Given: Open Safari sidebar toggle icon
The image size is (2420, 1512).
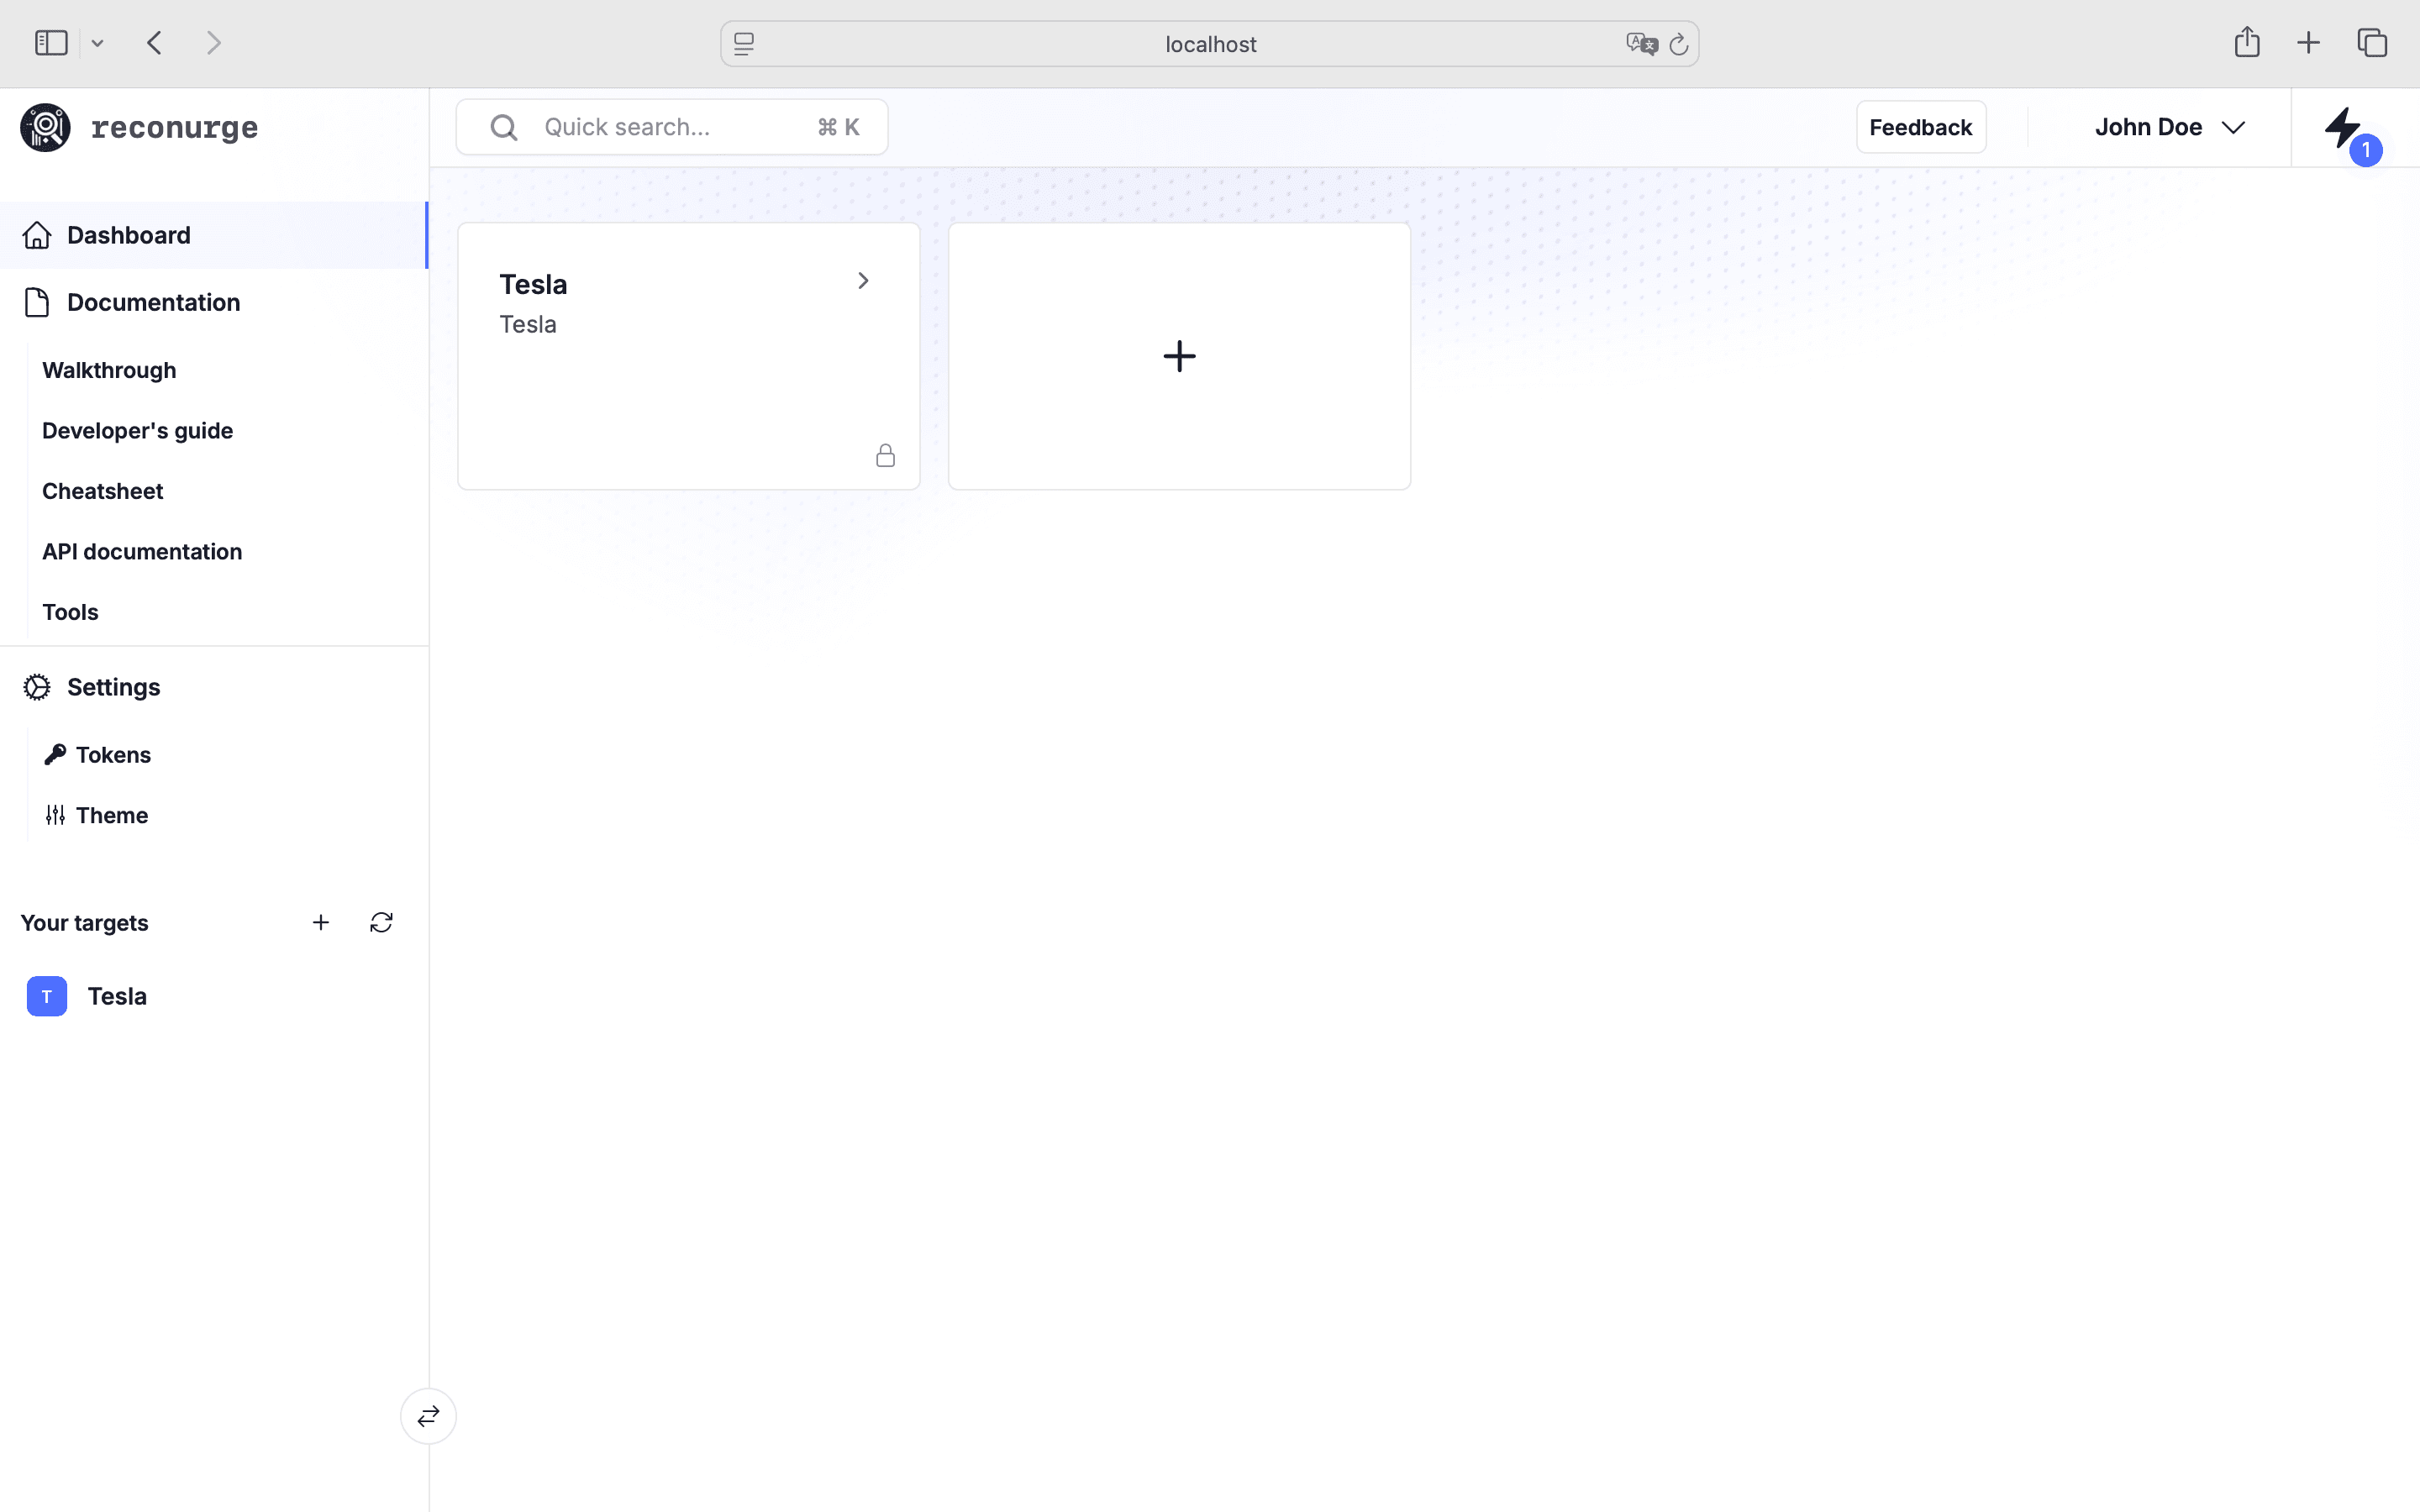Looking at the screenshot, I should [51, 43].
